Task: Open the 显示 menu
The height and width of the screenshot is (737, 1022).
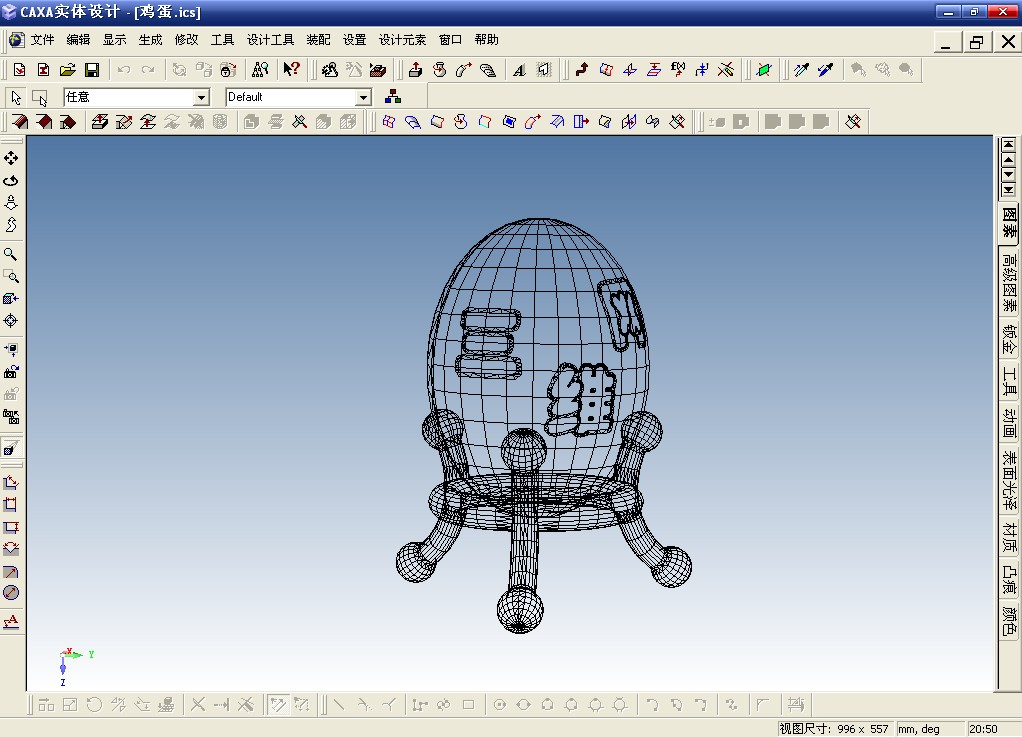Action: [114, 40]
